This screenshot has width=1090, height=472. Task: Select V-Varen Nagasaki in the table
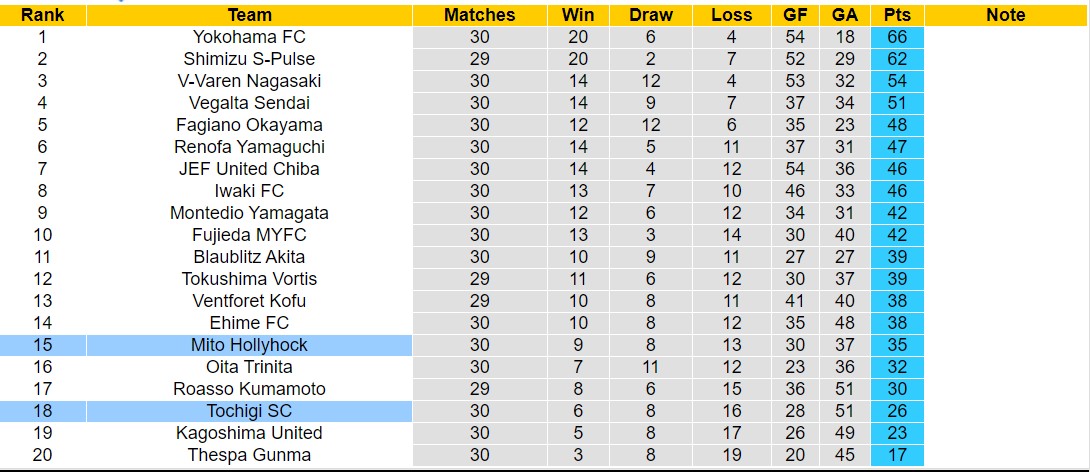point(249,81)
